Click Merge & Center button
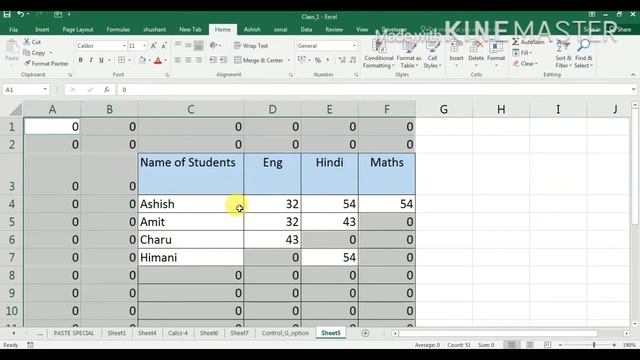This screenshot has height=360, width=640. pyautogui.click(x=259, y=60)
